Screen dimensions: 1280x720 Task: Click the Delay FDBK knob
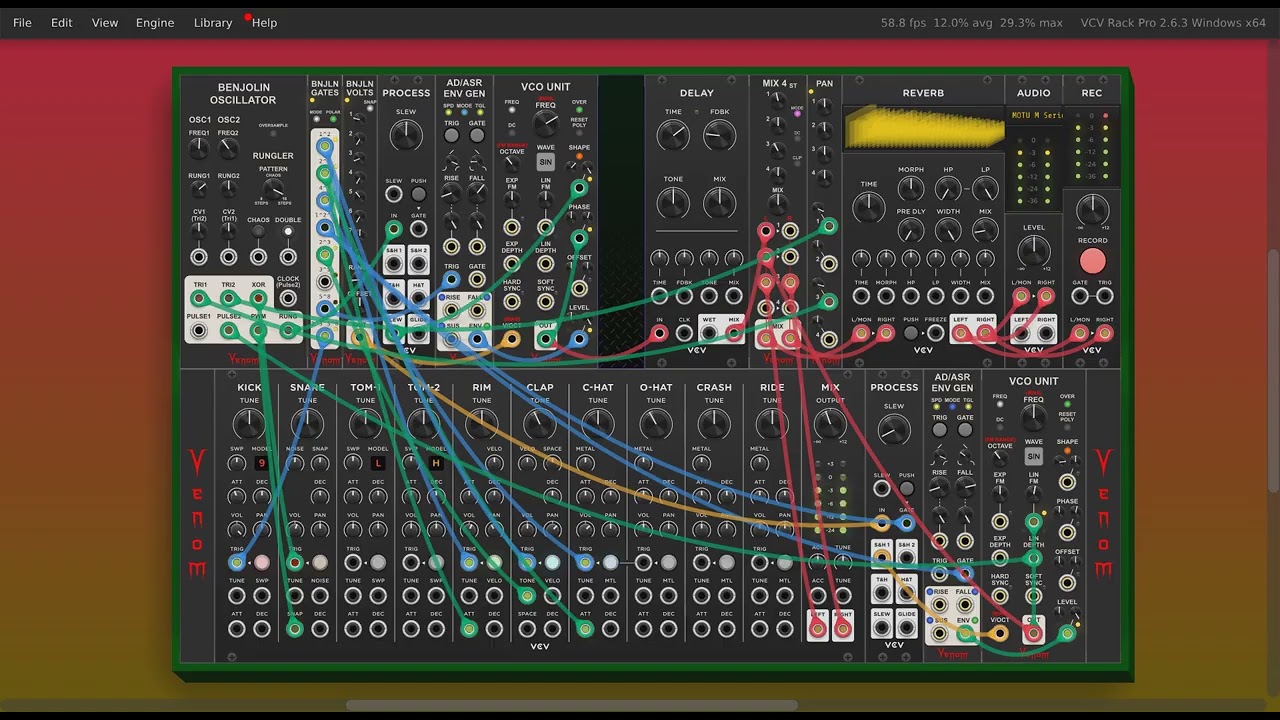click(719, 134)
